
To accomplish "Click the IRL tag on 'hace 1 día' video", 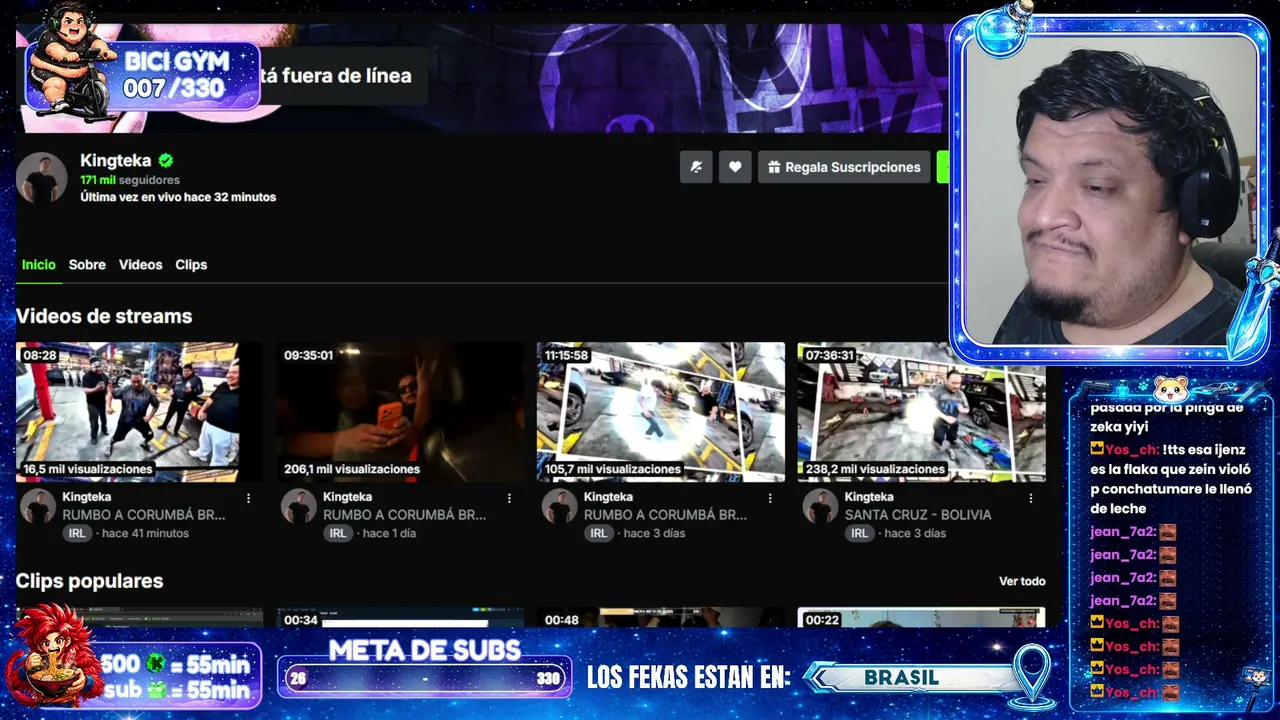I will pos(338,534).
